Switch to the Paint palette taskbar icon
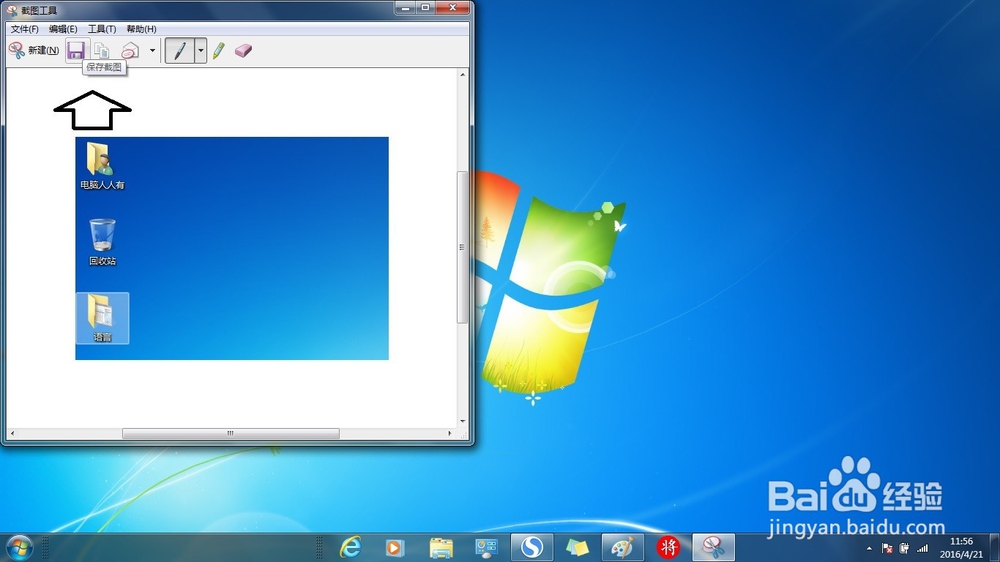The height and width of the screenshot is (562, 1000). pyautogui.click(x=622, y=547)
